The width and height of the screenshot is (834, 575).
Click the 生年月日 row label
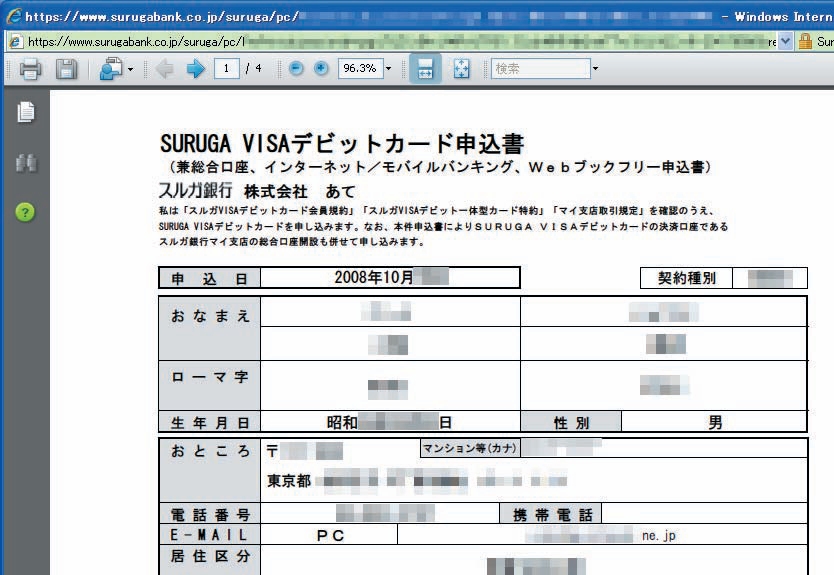point(210,422)
